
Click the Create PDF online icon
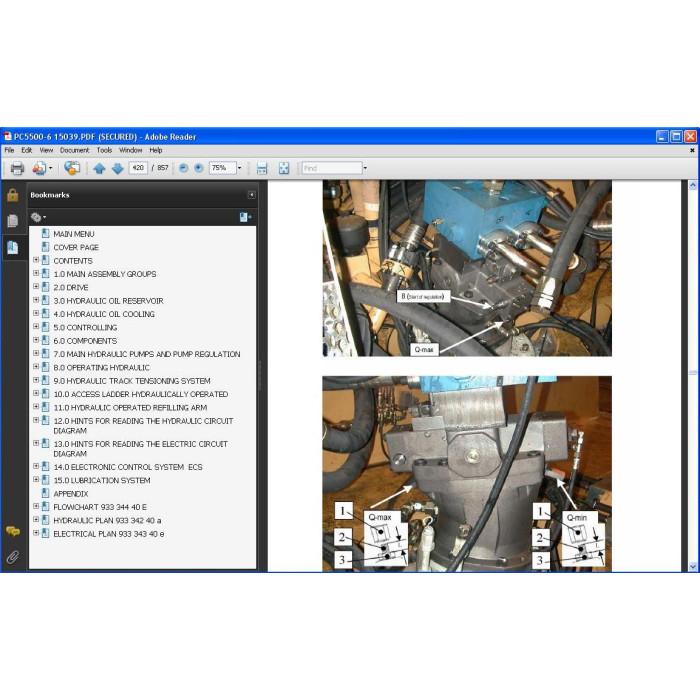point(39,168)
